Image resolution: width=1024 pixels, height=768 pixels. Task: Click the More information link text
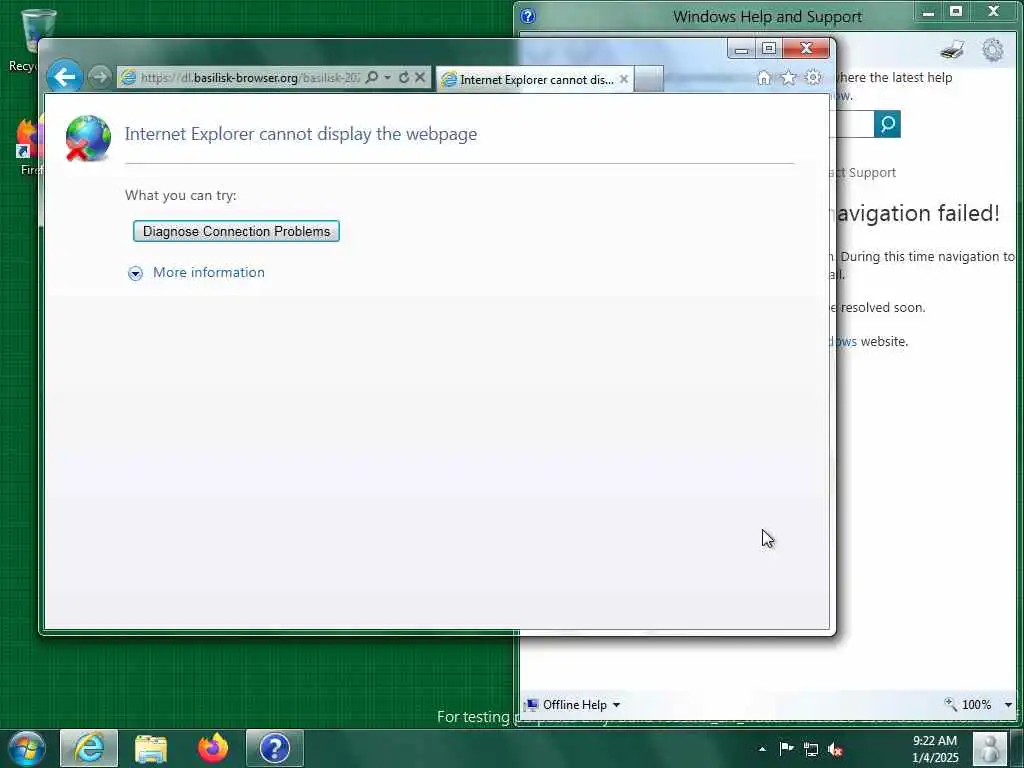click(x=209, y=272)
